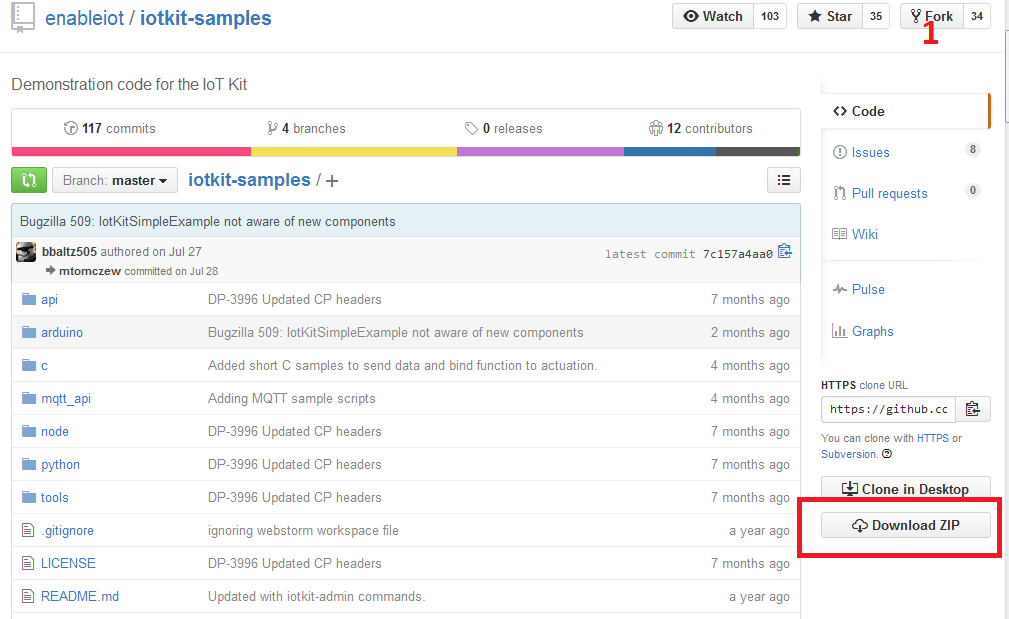Open mtomczew committer profile link
This screenshot has height=619, width=1009.
[89, 272]
